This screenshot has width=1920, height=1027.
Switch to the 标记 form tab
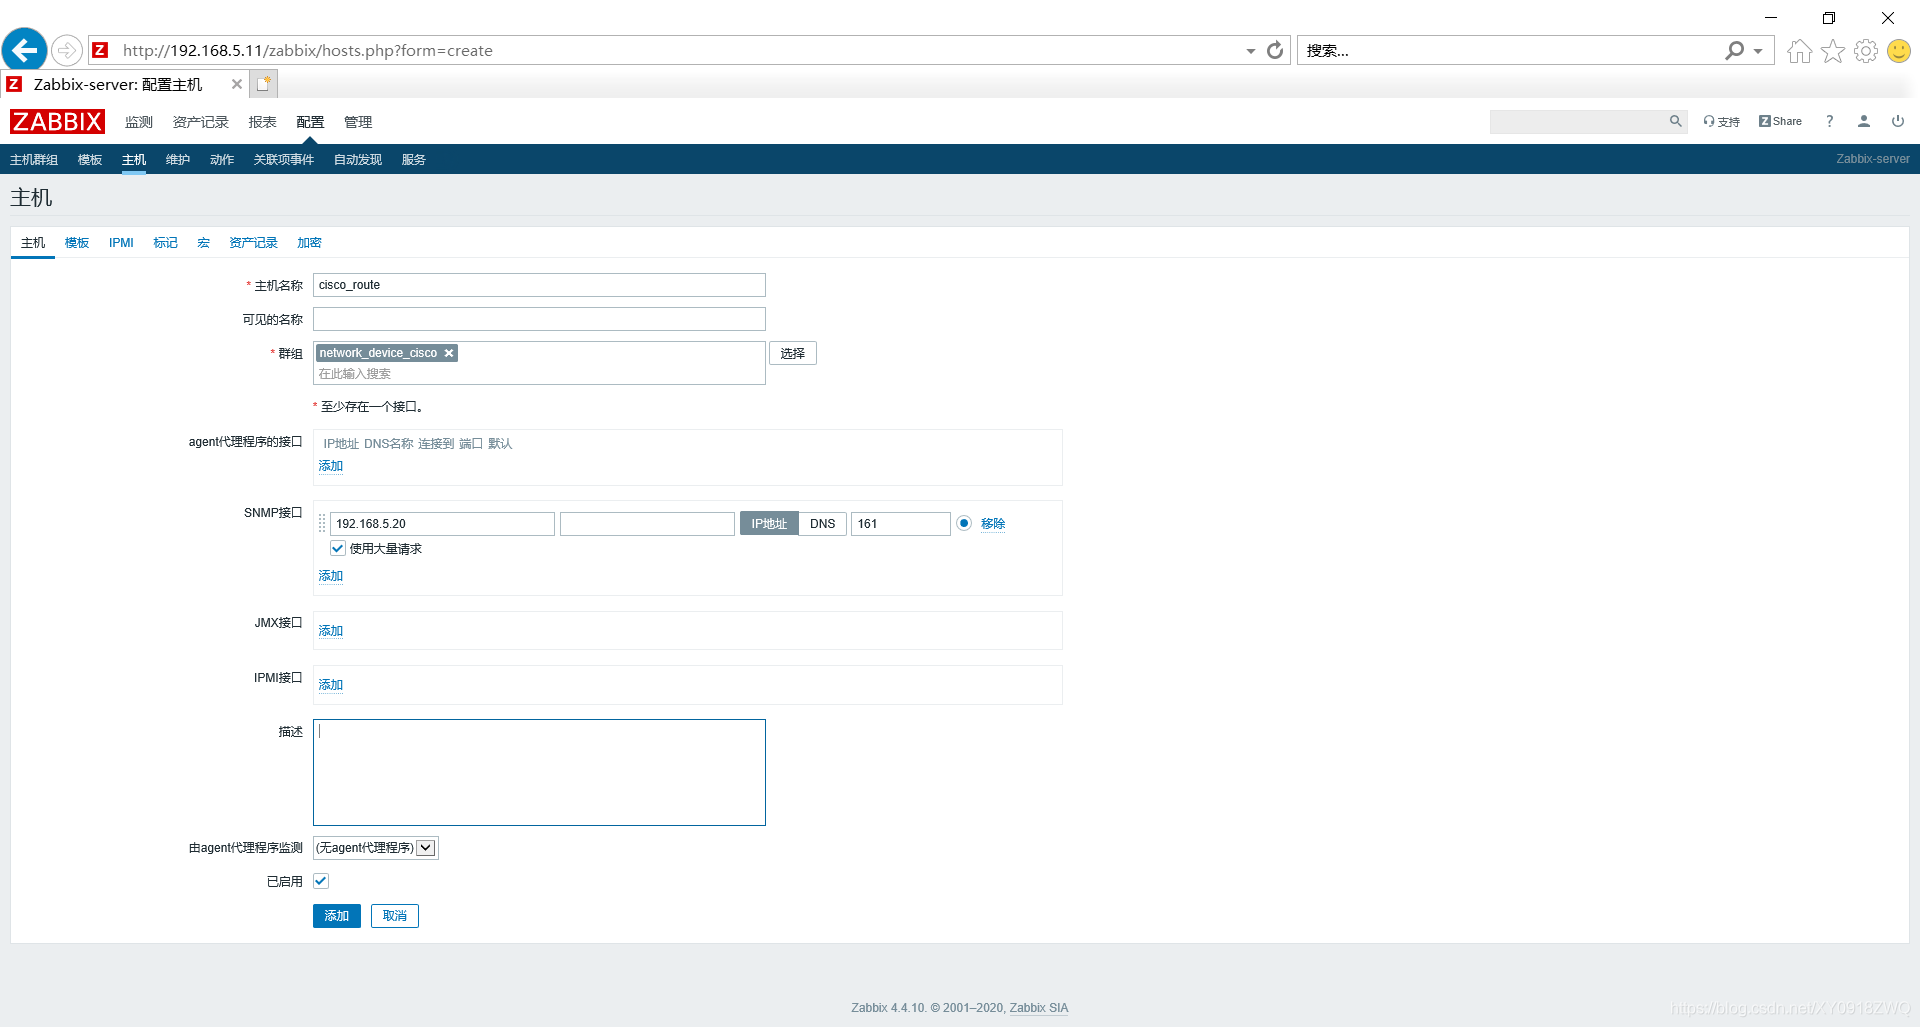tap(165, 243)
